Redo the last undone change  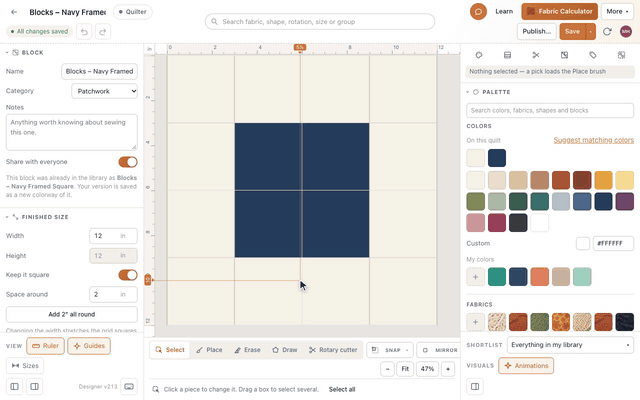click(103, 32)
